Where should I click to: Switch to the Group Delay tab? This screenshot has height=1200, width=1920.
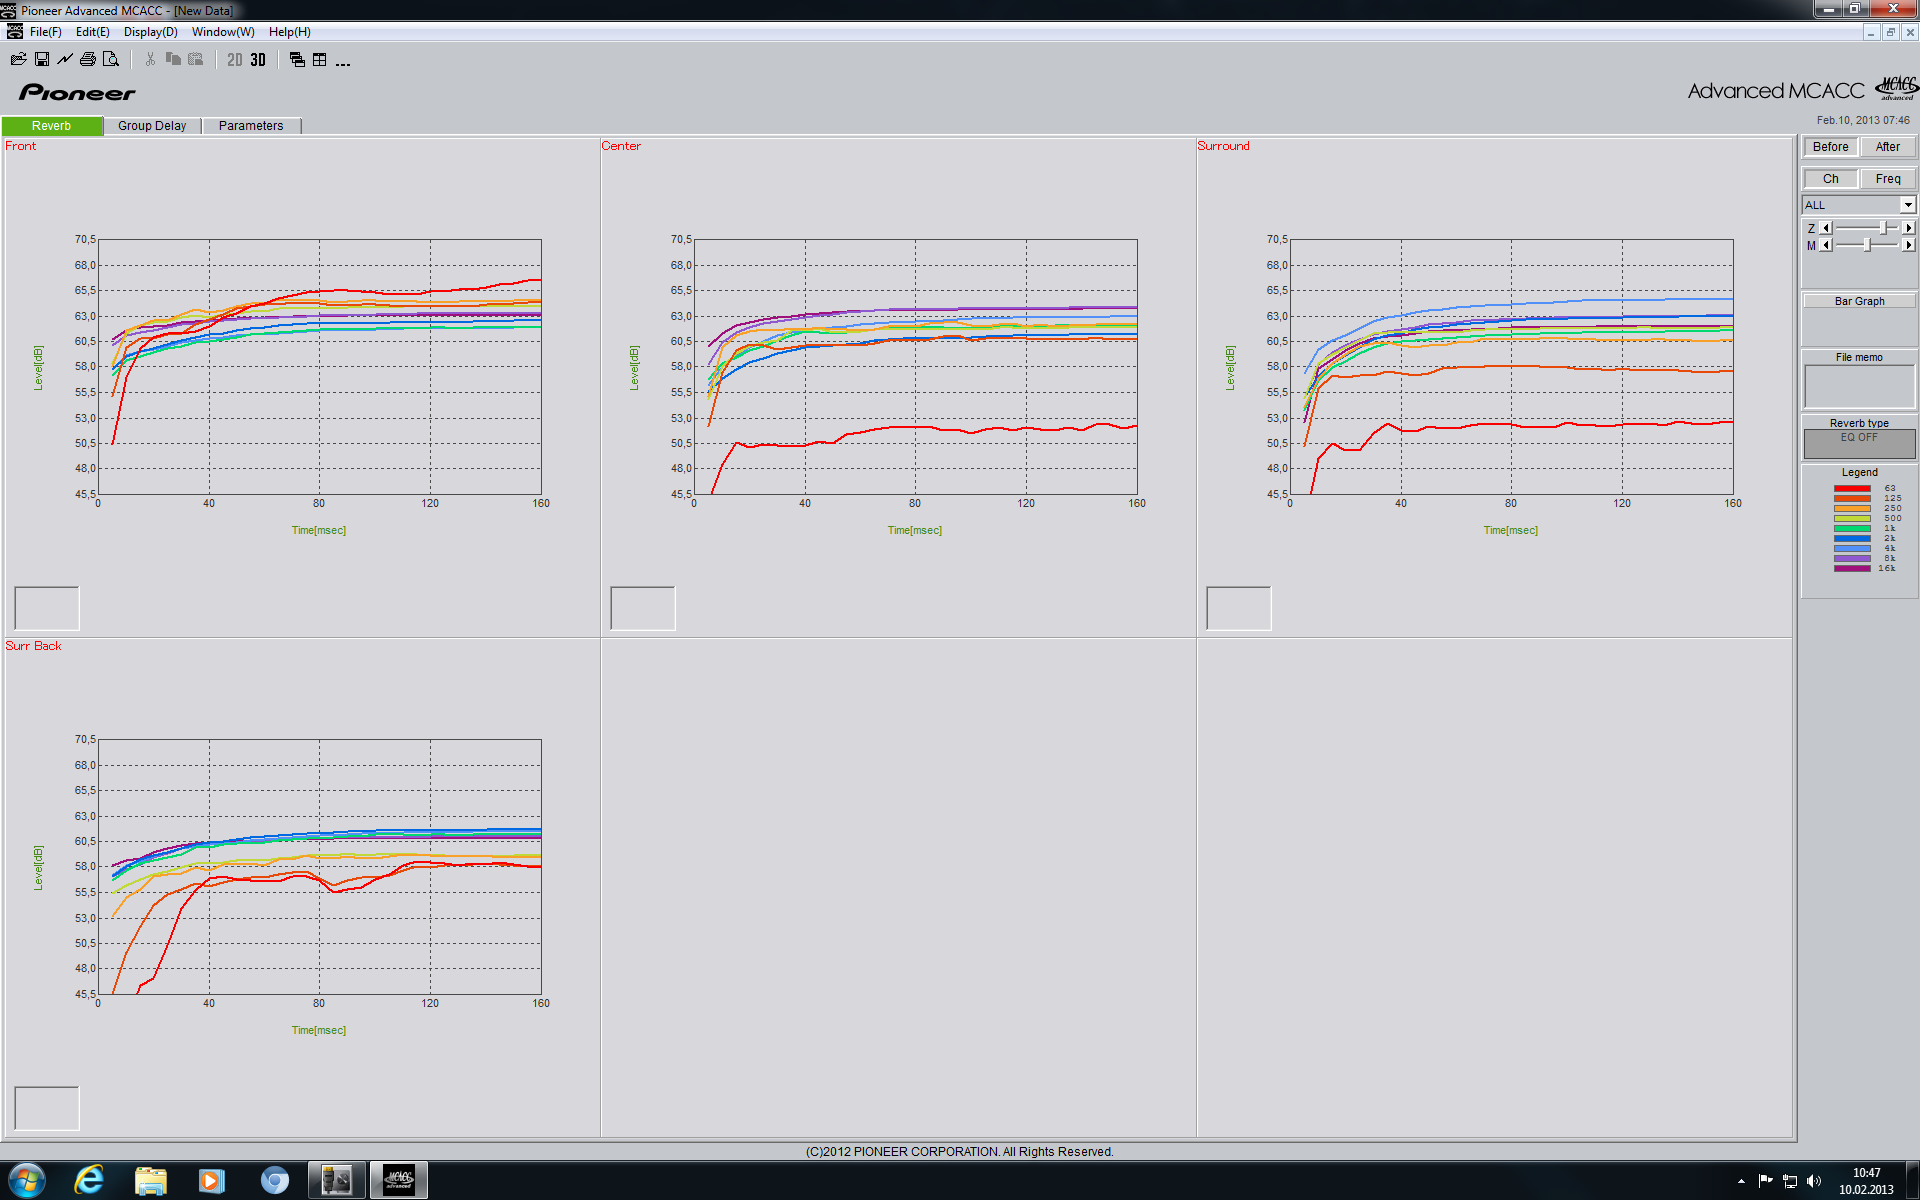(x=152, y=126)
